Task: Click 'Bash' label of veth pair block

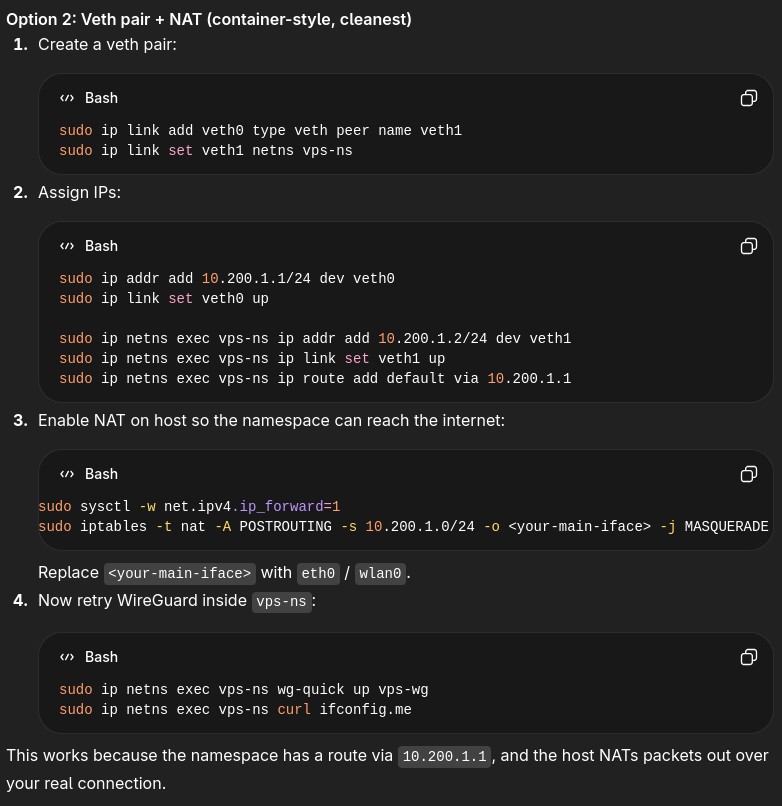Action: click(x=101, y=98)
